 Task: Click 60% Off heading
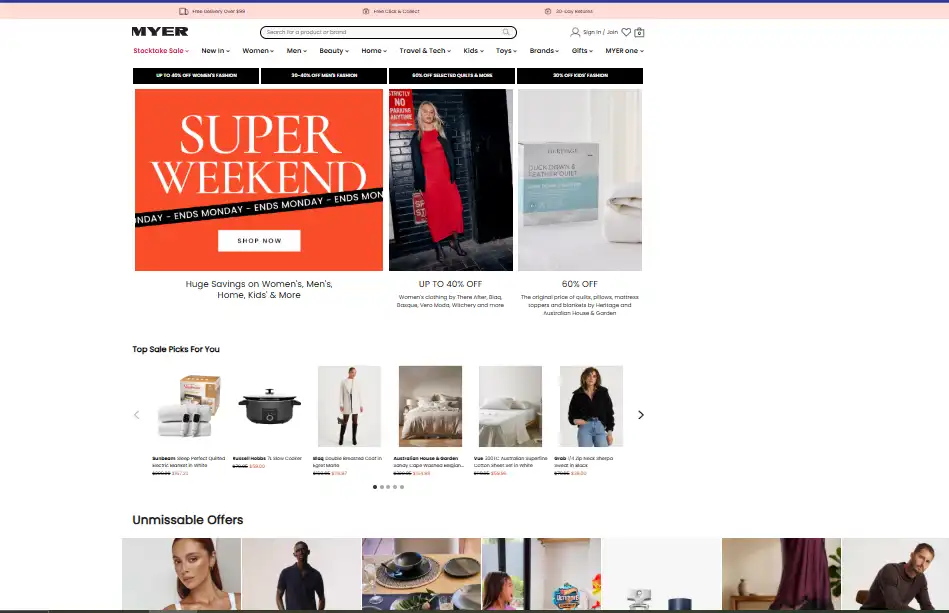point(579,284)
